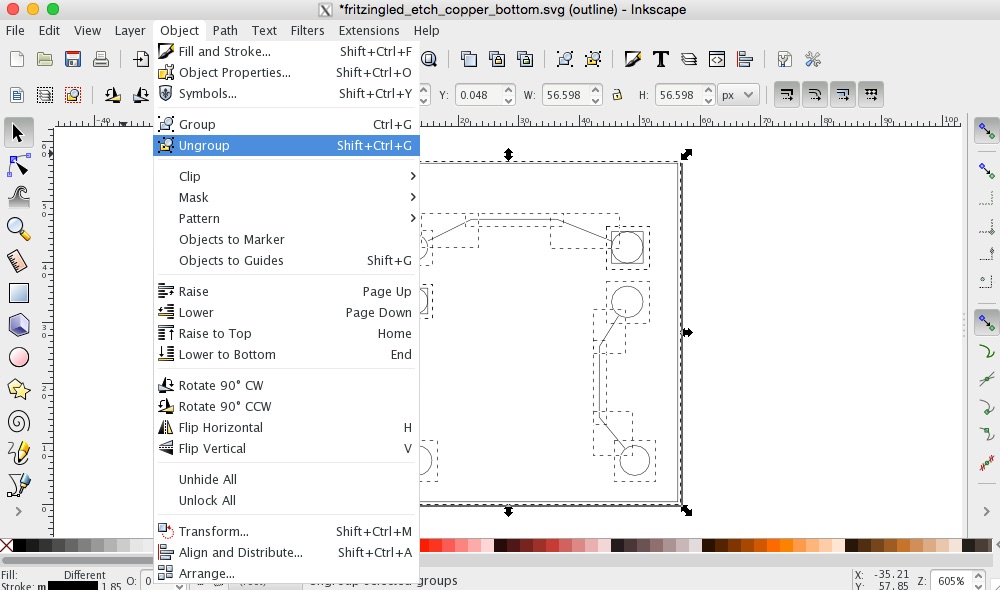Open the Text and Font dialog icon

coord(660,60)
